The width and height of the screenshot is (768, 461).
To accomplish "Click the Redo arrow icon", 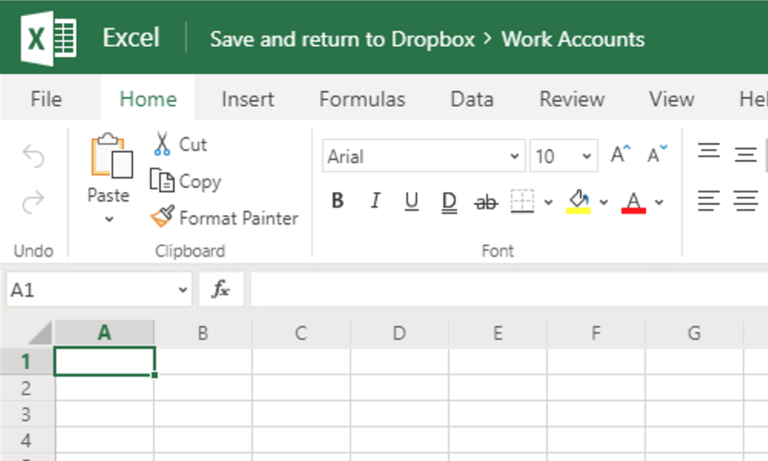I will [33, 202].
